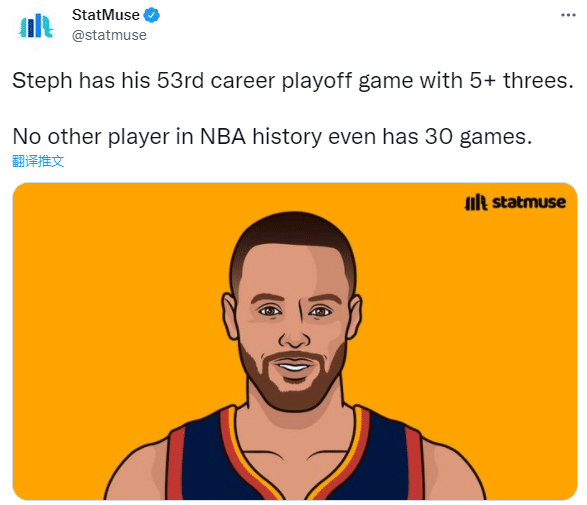This screenshot has height=505, width=587.
Task: Click the StatMuse display name
Action: (x=106, y=15)
